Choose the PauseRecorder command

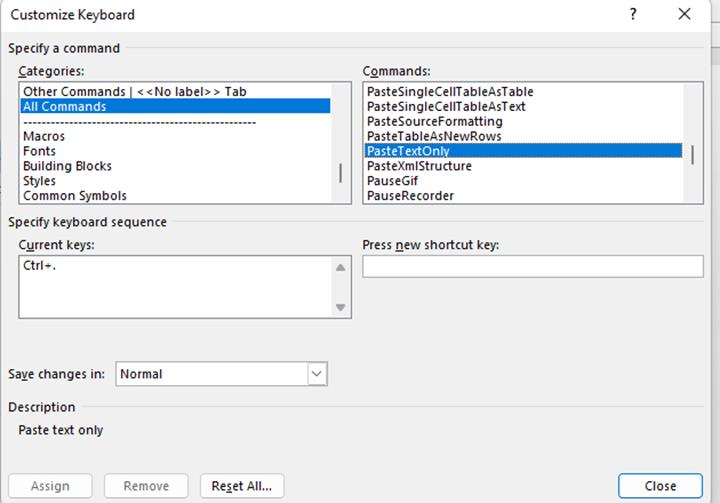pyautogui.click(x=410, y=196)
